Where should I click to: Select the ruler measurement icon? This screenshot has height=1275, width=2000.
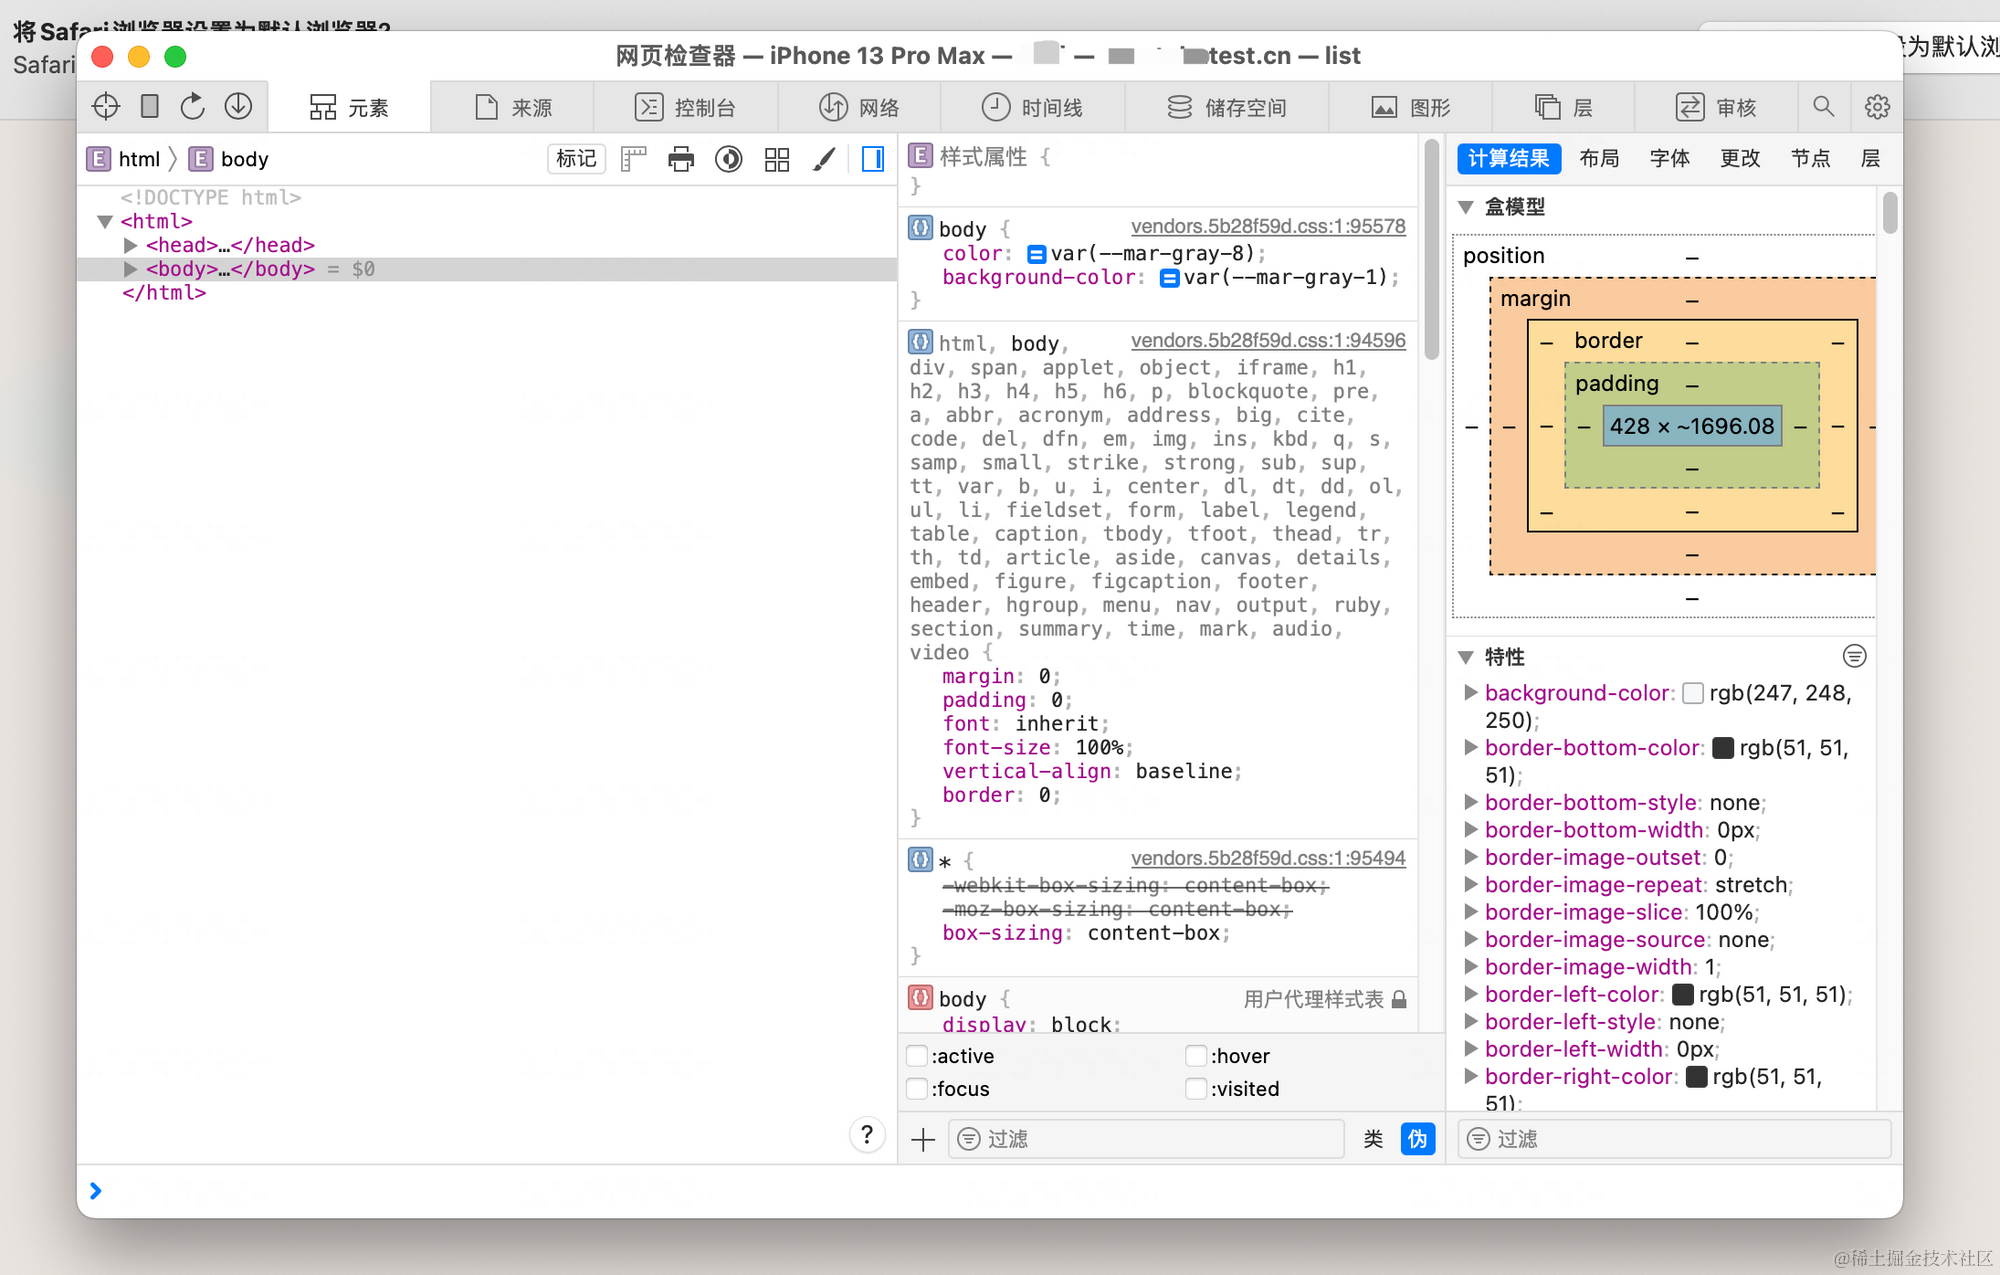(x=633, y=159)
